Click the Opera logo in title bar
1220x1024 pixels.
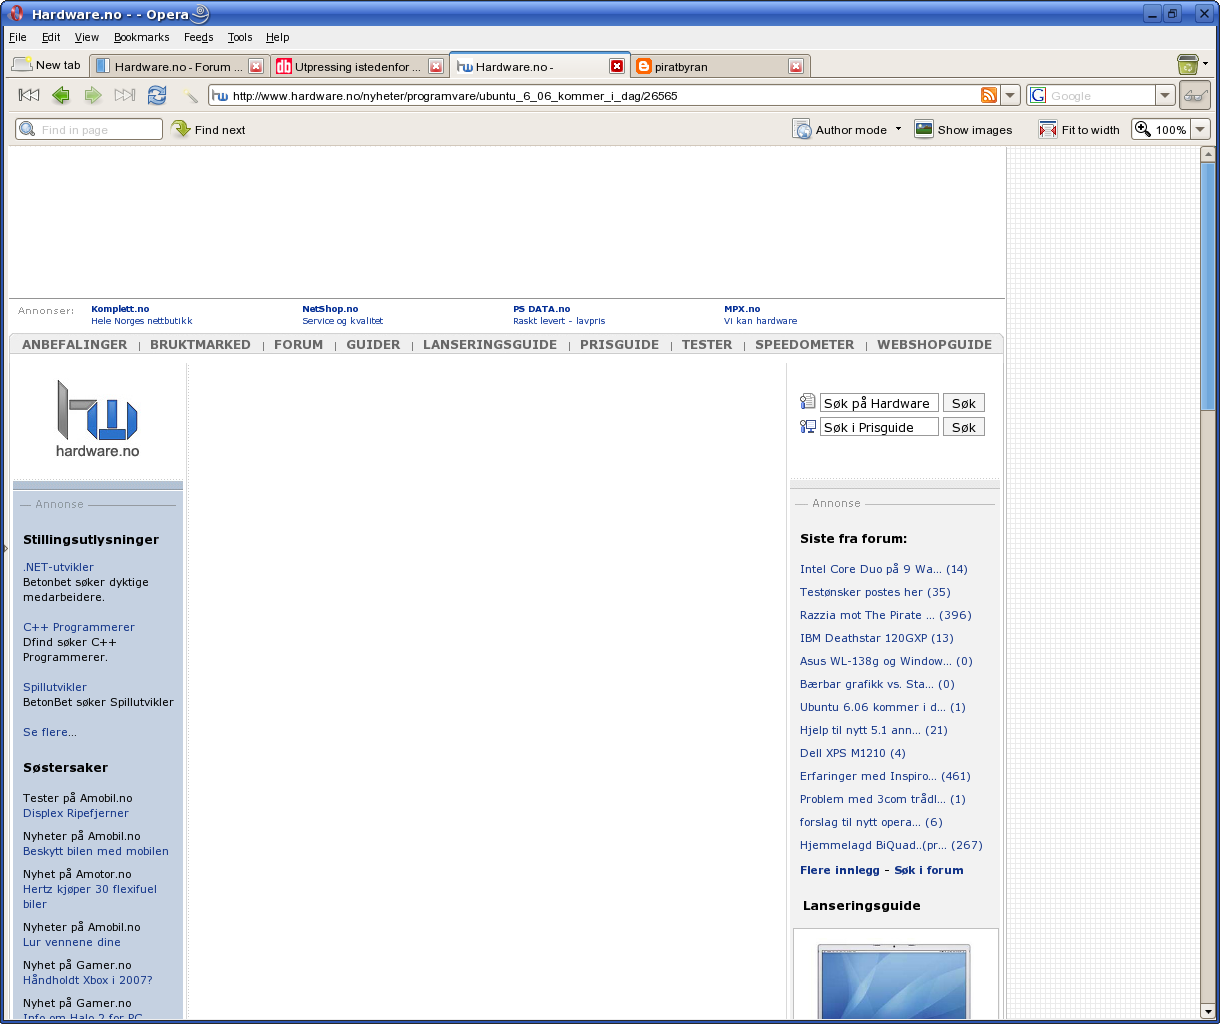(16, 14)
